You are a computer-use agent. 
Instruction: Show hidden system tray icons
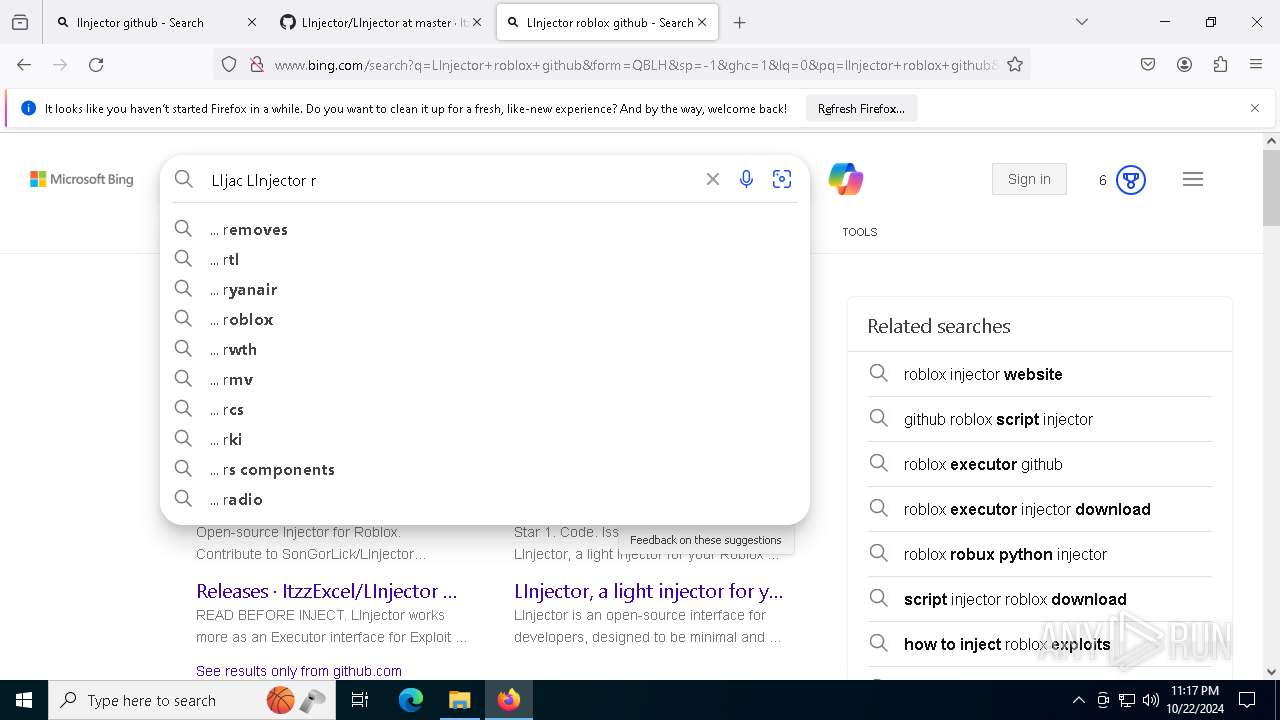[x=1078, y=700]
